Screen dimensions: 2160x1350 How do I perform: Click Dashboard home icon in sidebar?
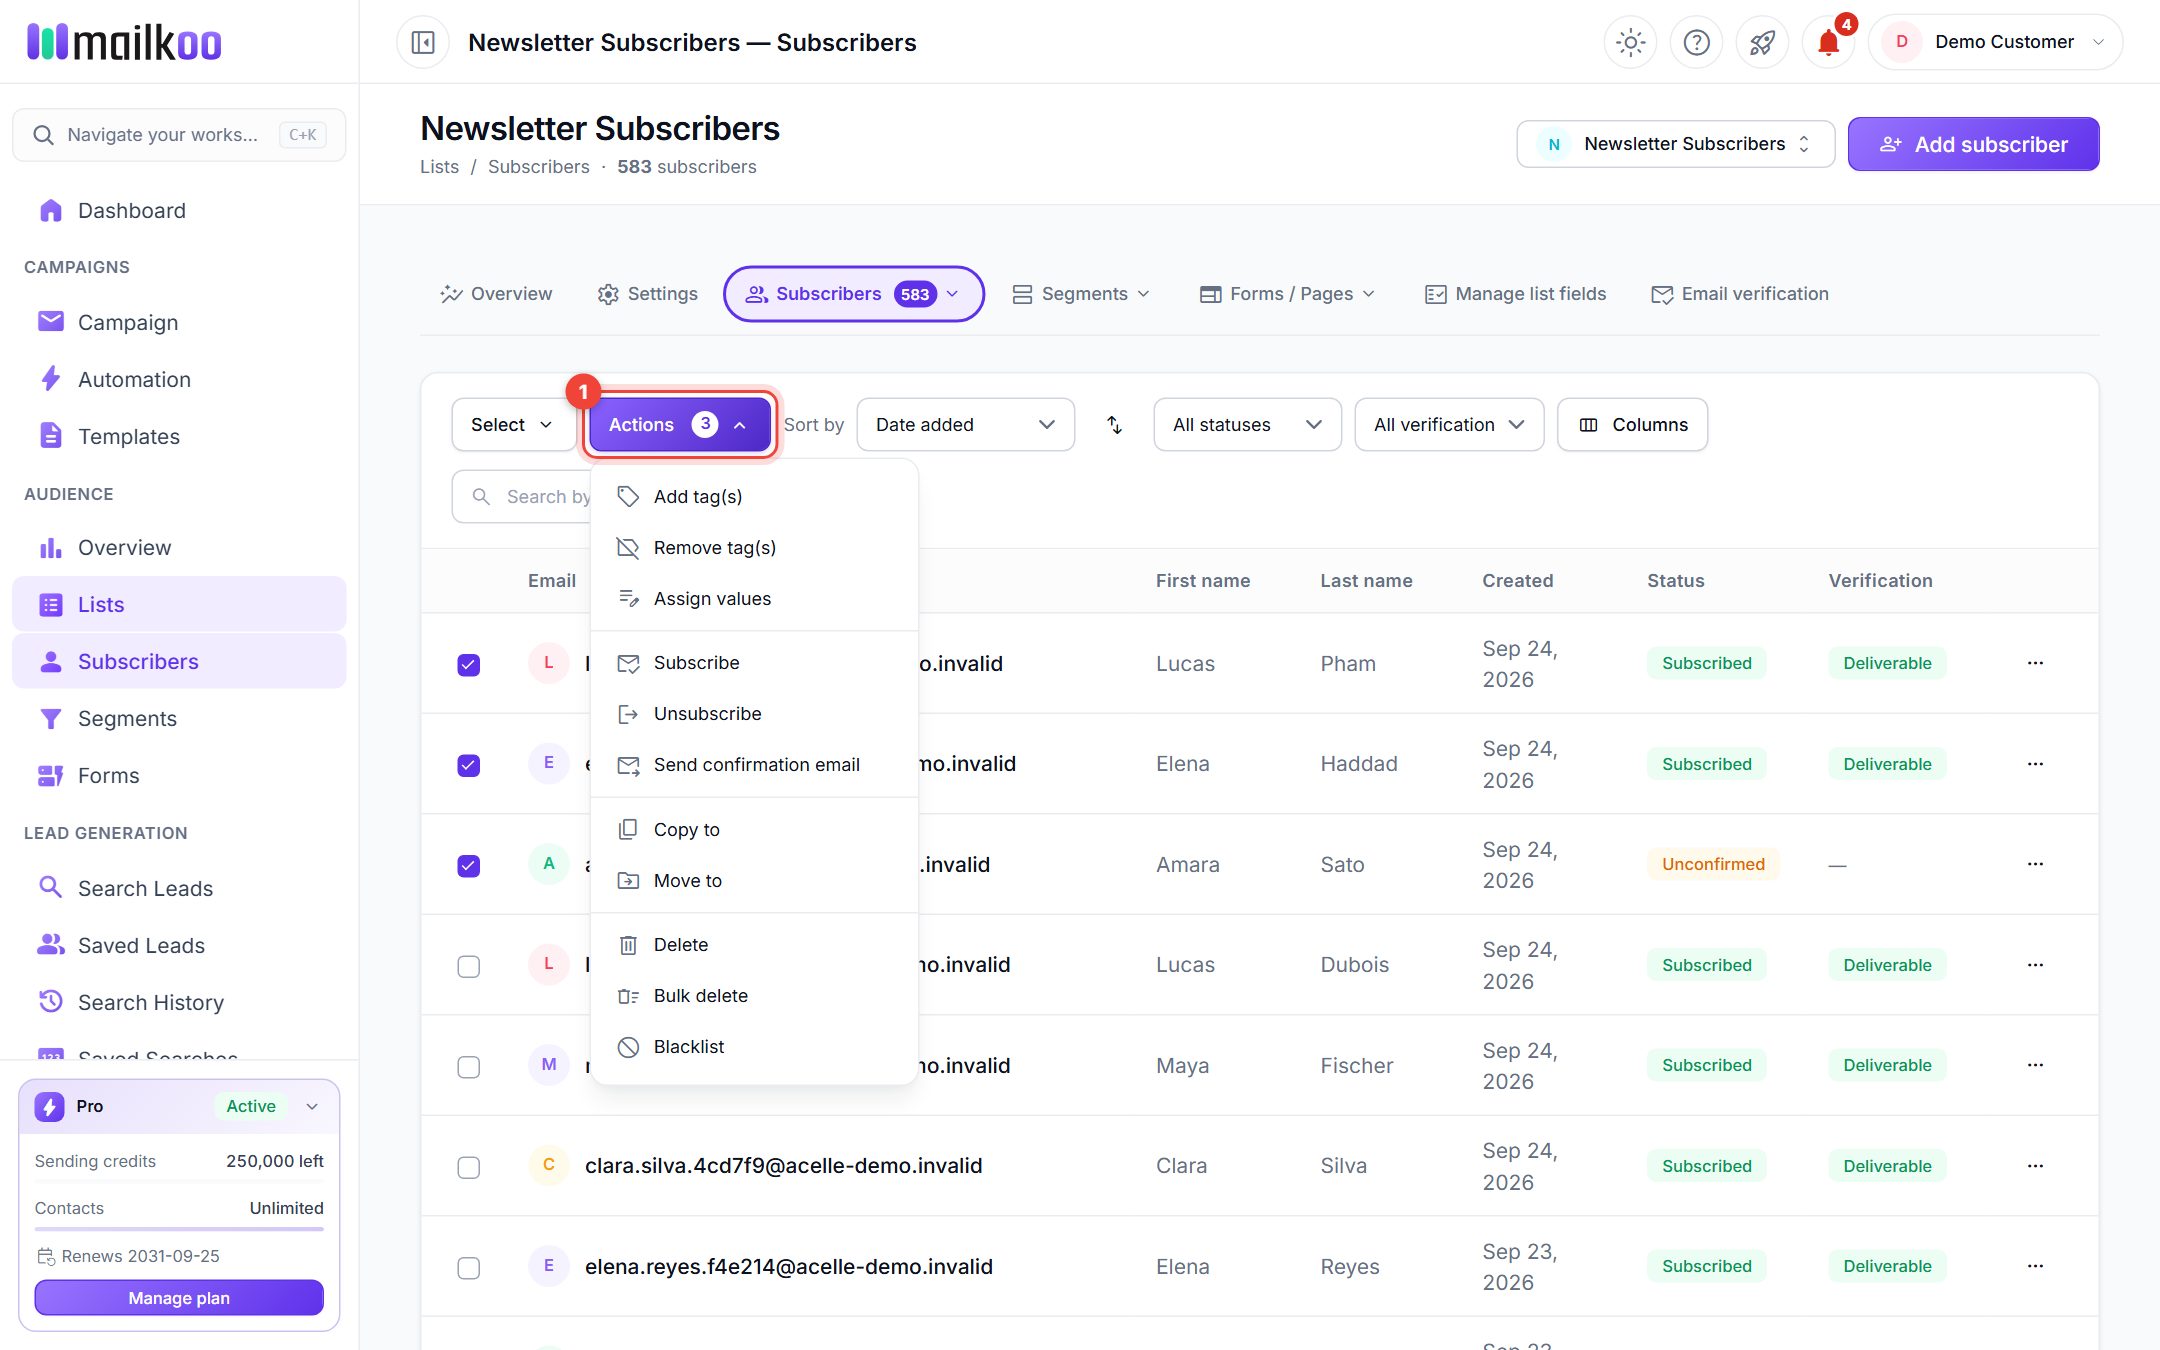point(51,210)
